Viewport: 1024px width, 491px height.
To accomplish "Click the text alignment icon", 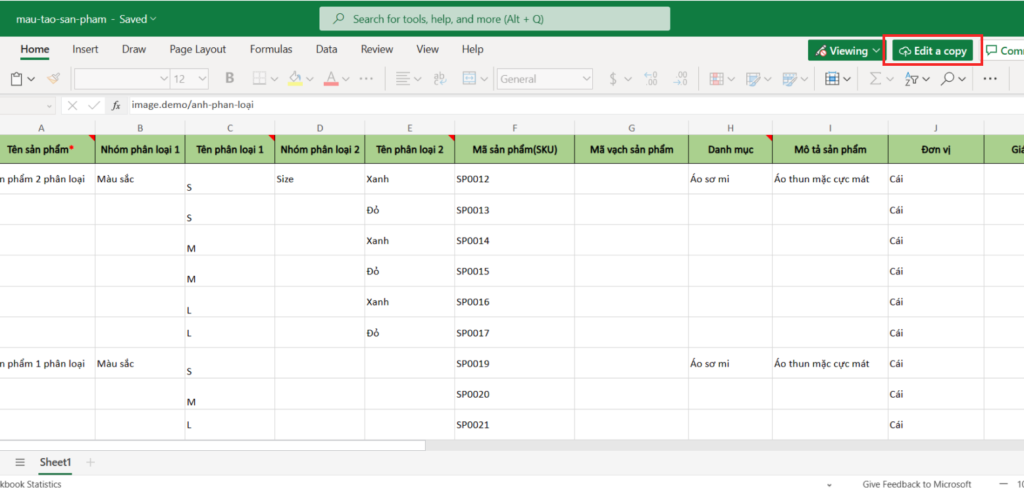I will (404, 79).
